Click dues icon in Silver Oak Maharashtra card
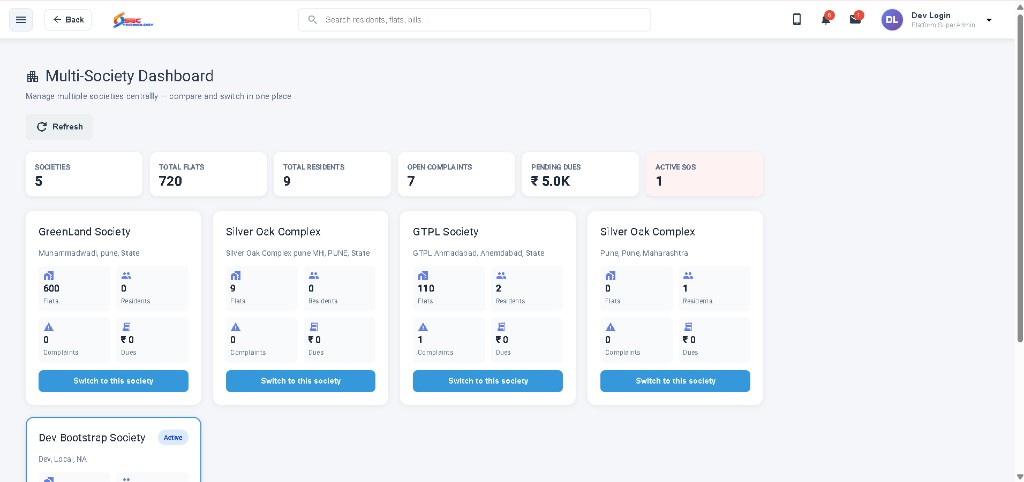Image resolution: width=1024 pixels, height=482 pixels. tap(688, 327)
